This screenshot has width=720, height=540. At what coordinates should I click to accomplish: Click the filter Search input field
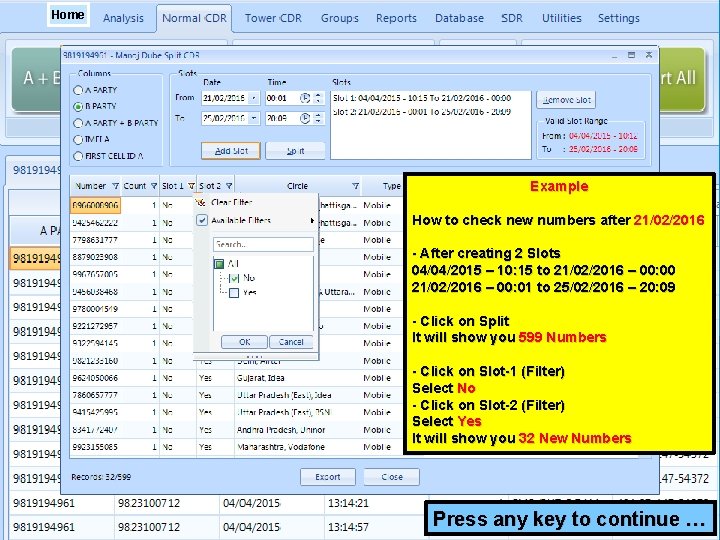[263, 244]
